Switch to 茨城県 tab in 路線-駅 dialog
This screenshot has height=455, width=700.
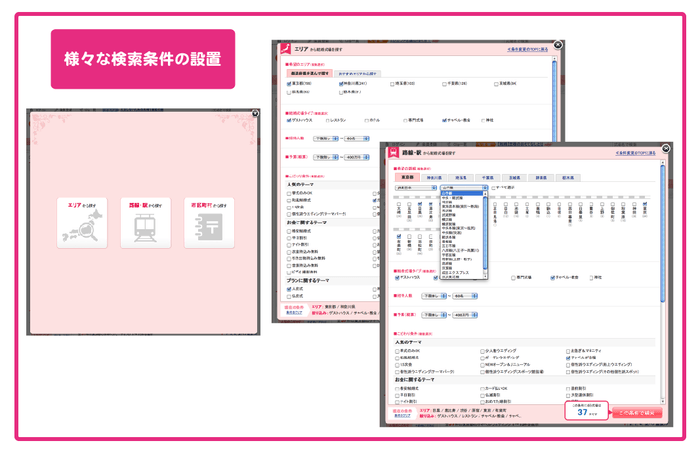pos(514,177)
